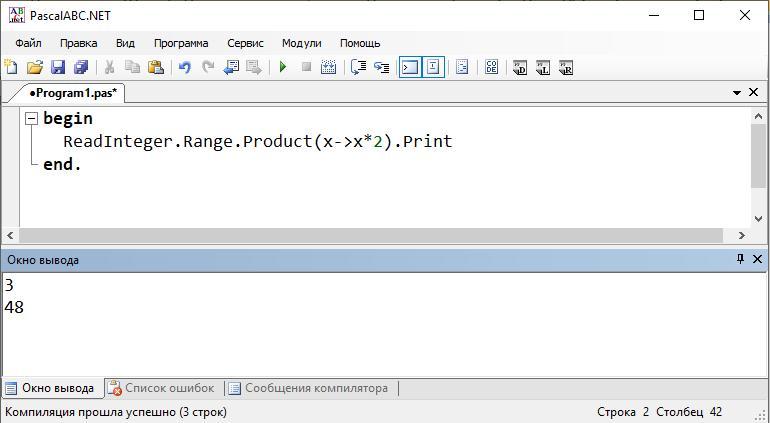770x423 pixels.
Task: Click the toolbar icon labeled D
Action: (x=520, y=67)
